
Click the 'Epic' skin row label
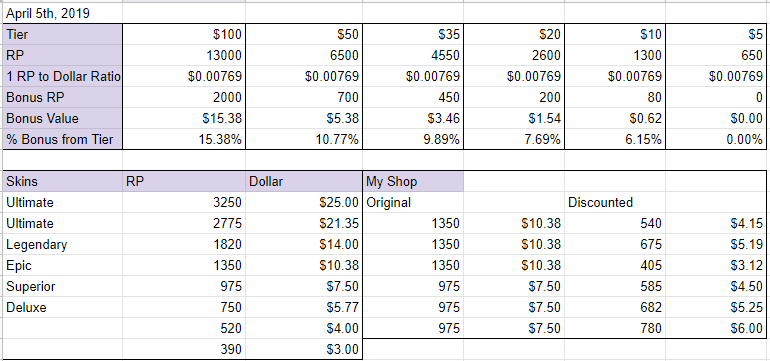[62, 266]
